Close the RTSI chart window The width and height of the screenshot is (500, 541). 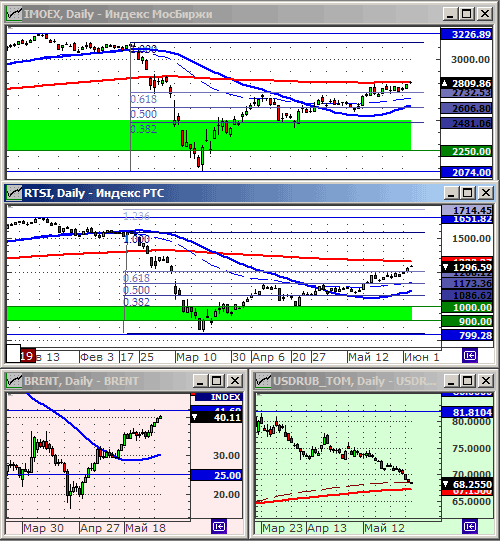pos(486,193)
